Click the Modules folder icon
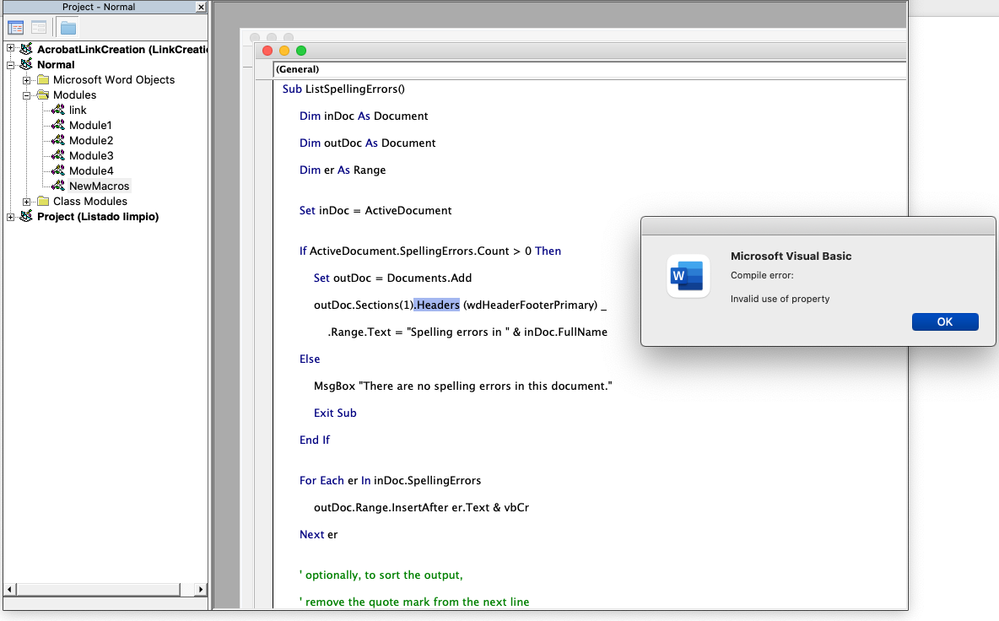The image size is (999, 621). pyautogui.click(x=43, y=95)
